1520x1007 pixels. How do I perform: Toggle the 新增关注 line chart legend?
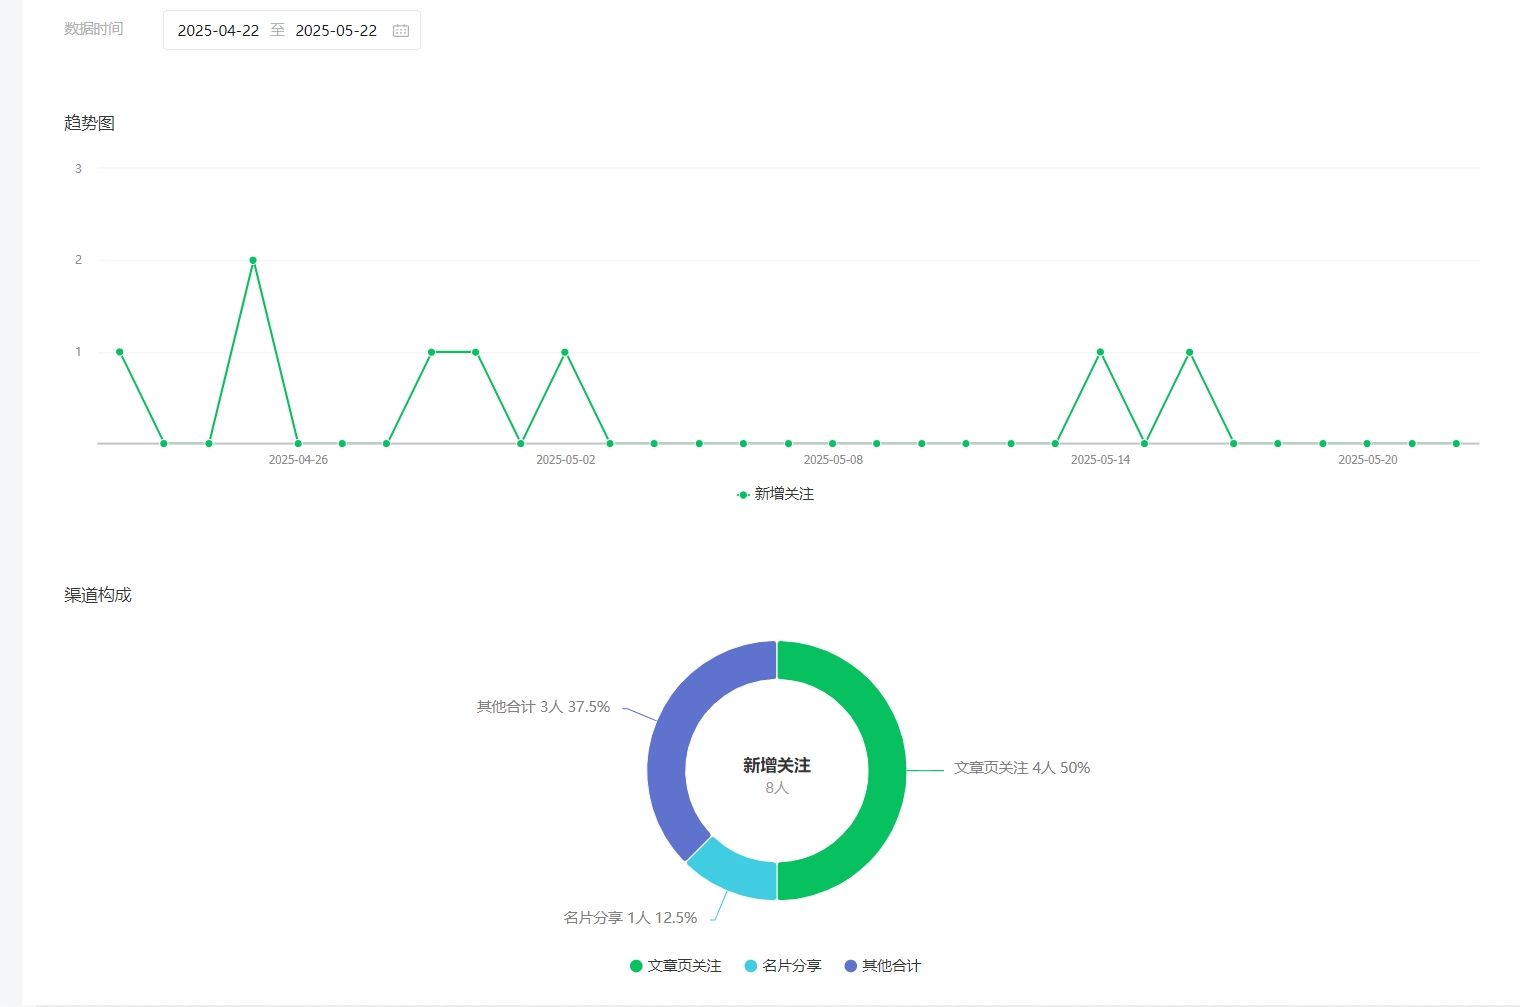pos(775,494)
